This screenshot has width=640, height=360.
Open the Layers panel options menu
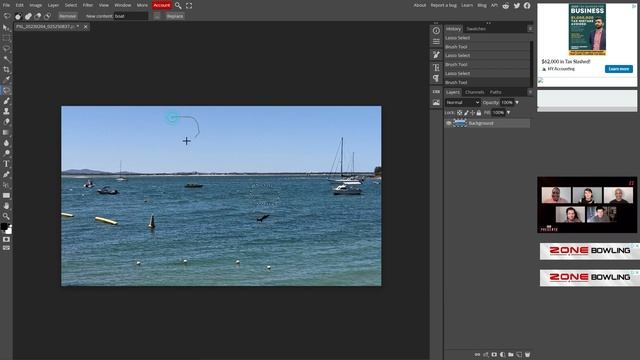pyautogui.click(x=530, y=92)
